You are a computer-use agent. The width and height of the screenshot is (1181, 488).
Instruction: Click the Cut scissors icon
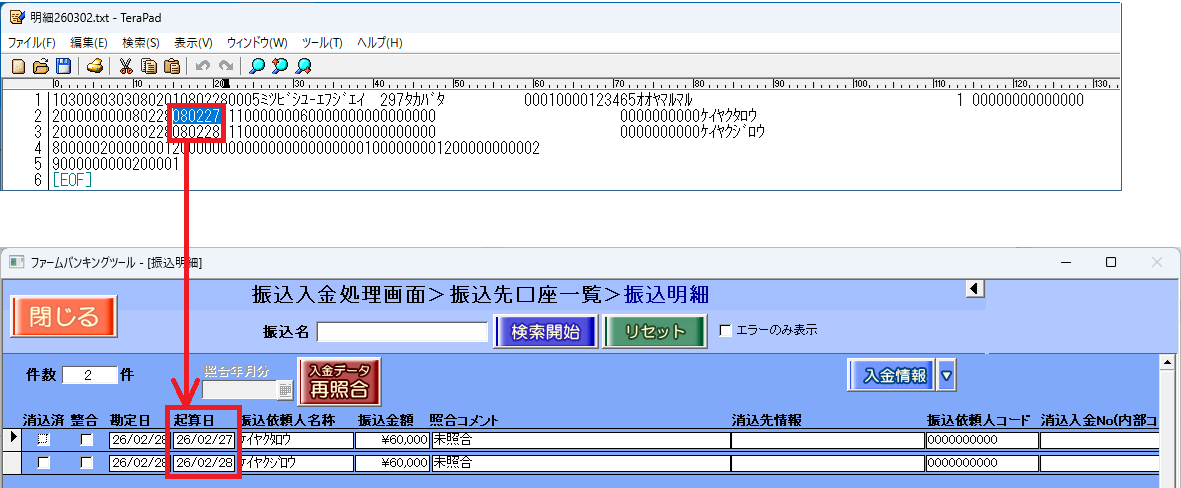[x=126, y=66]
